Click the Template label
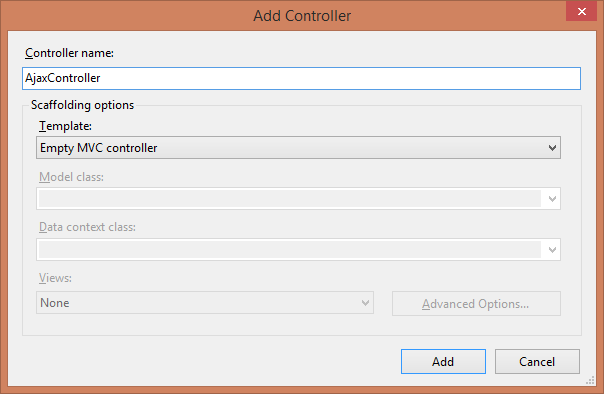 (x=65, y=126)
